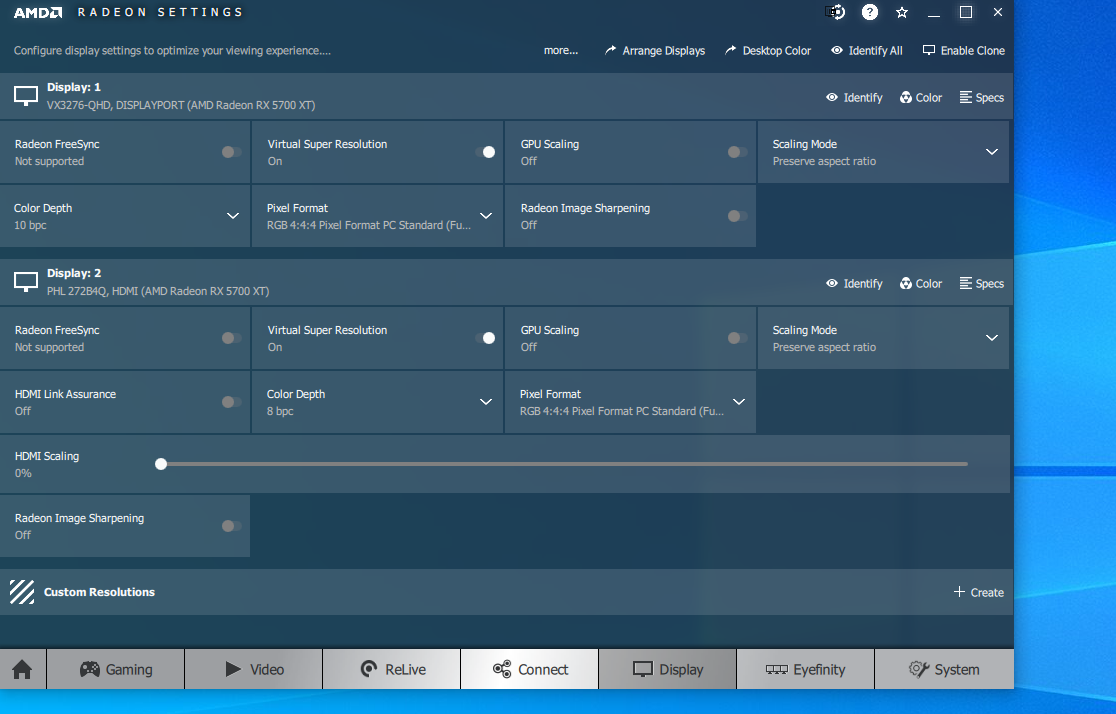
Task: Click the AMD logo in the title bar
Action: [38, 12]
